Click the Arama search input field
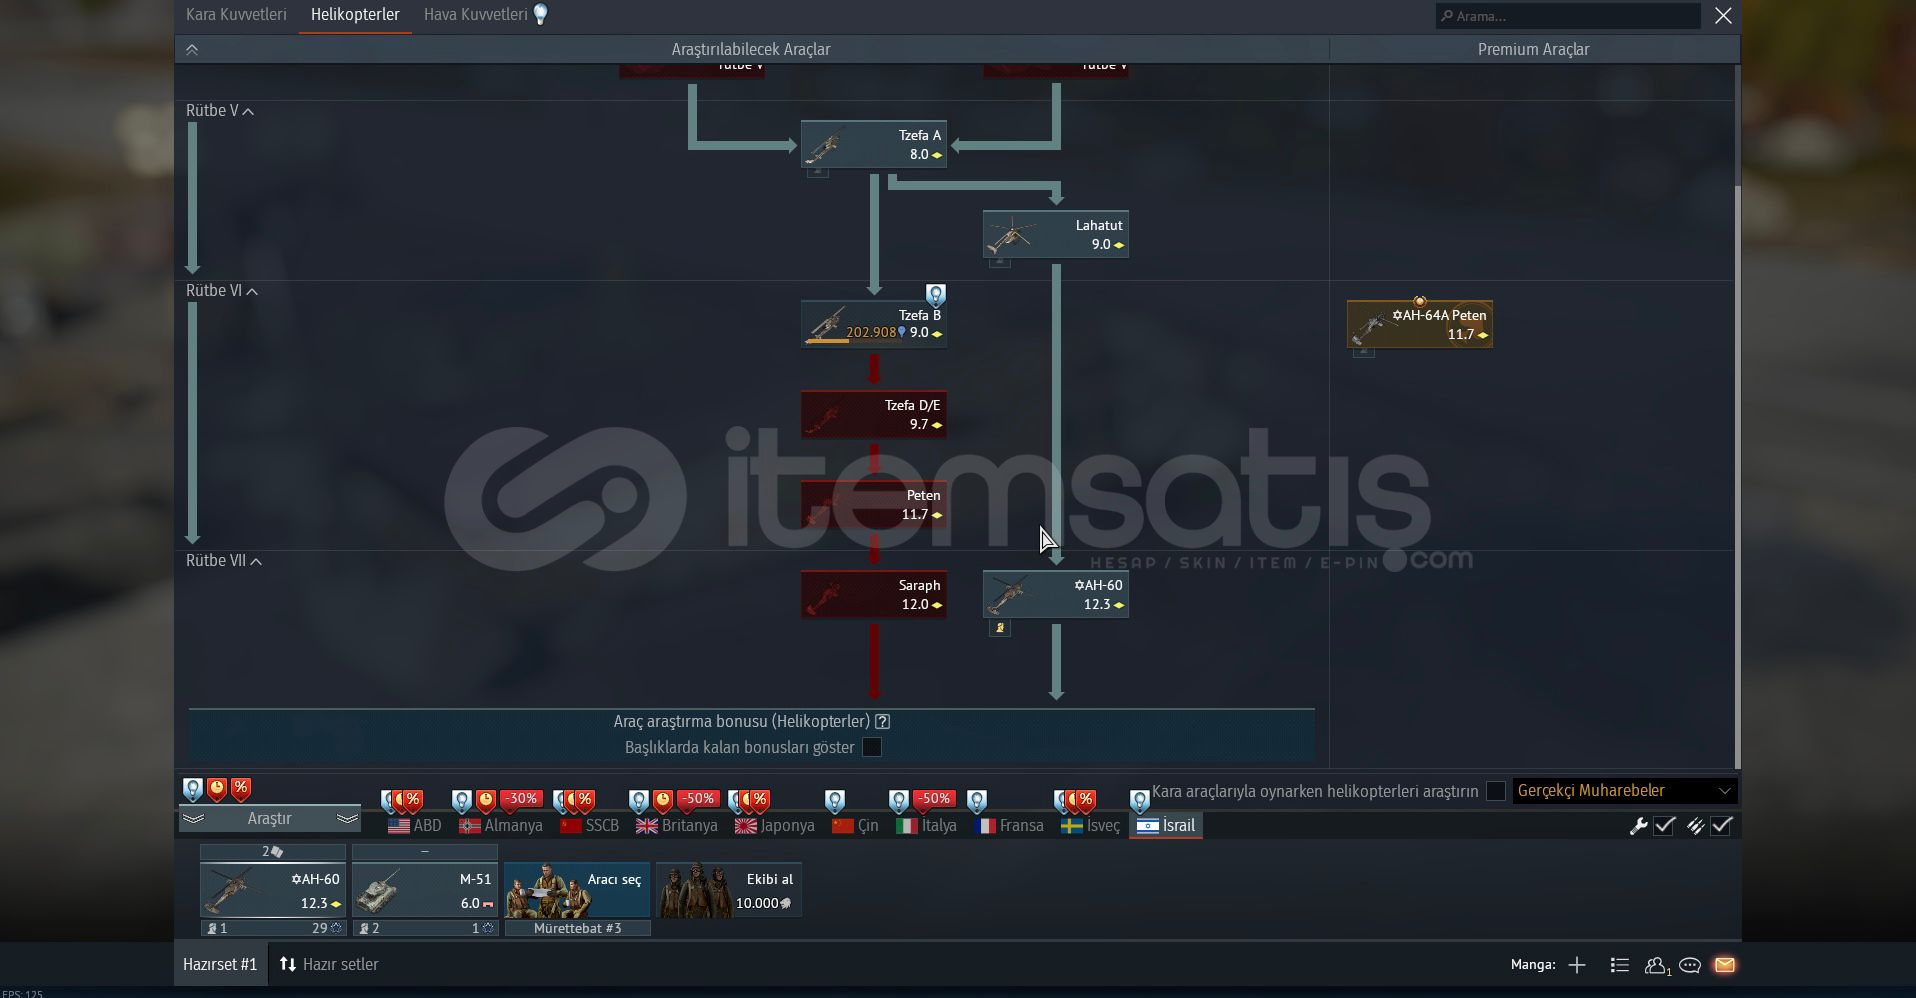Screen dimensions: 1916x998 1568,16
